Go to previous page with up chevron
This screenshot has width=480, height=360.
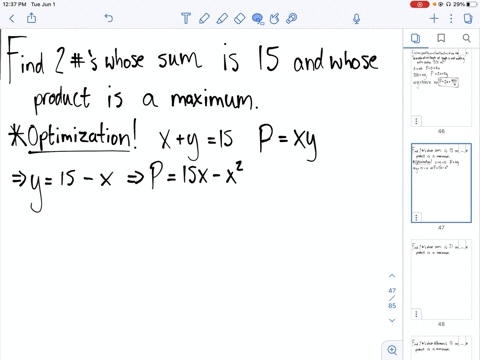(x=392, y=276)
